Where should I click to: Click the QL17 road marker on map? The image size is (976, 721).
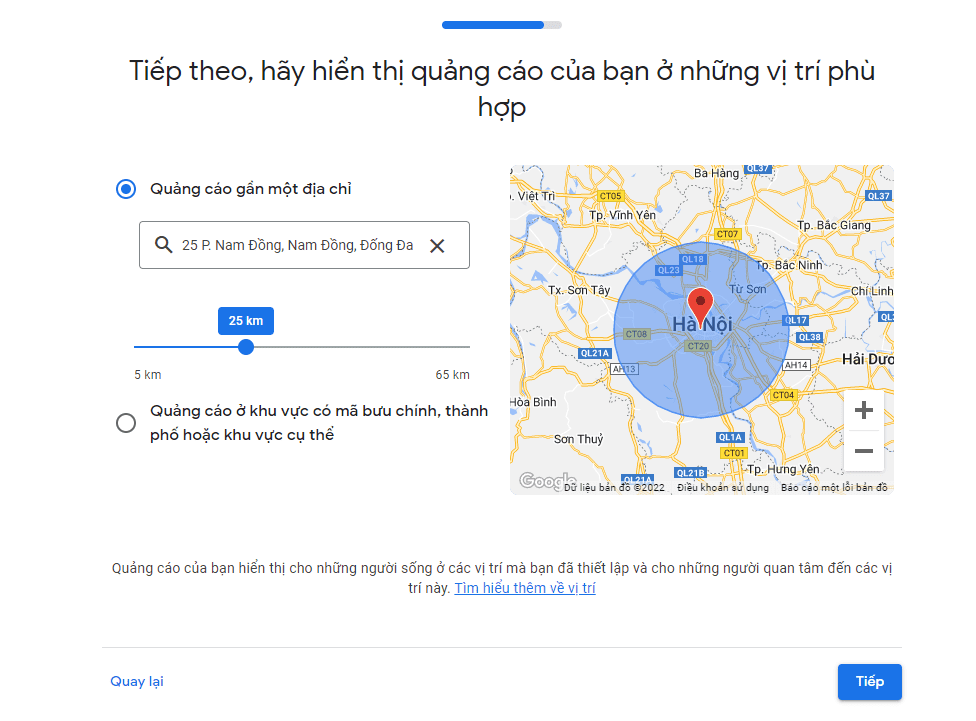pyautogui.click(x=795, y=320)
